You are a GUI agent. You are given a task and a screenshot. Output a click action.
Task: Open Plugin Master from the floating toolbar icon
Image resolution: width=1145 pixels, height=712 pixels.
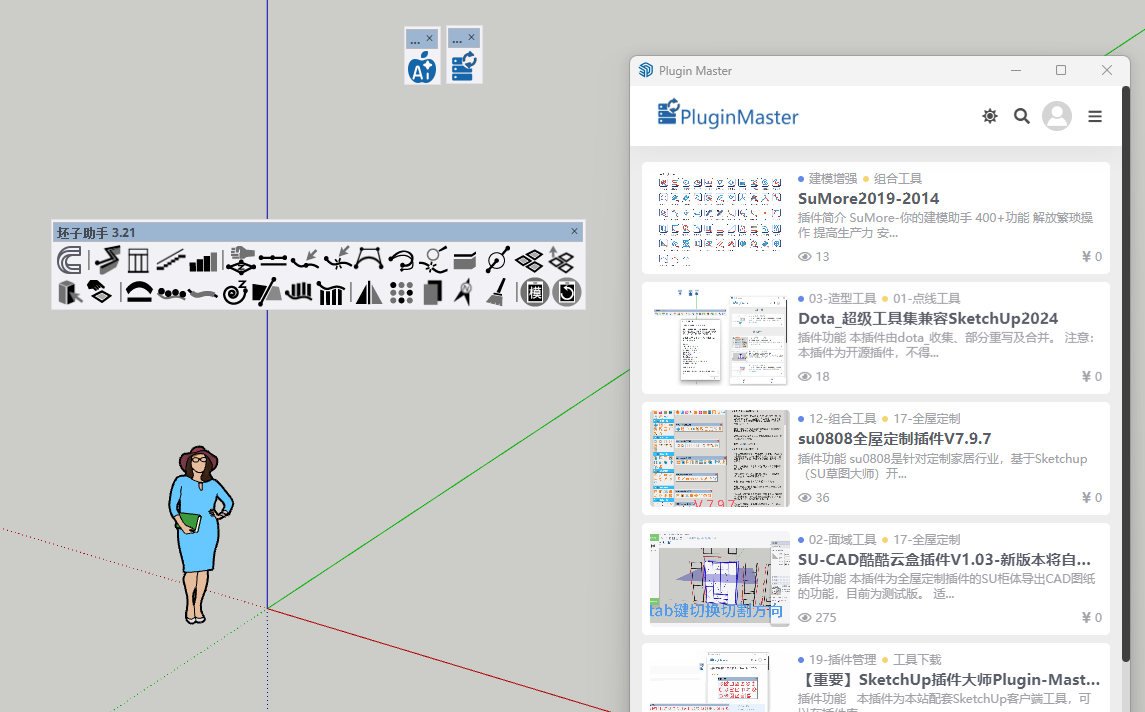coord(464,68)
